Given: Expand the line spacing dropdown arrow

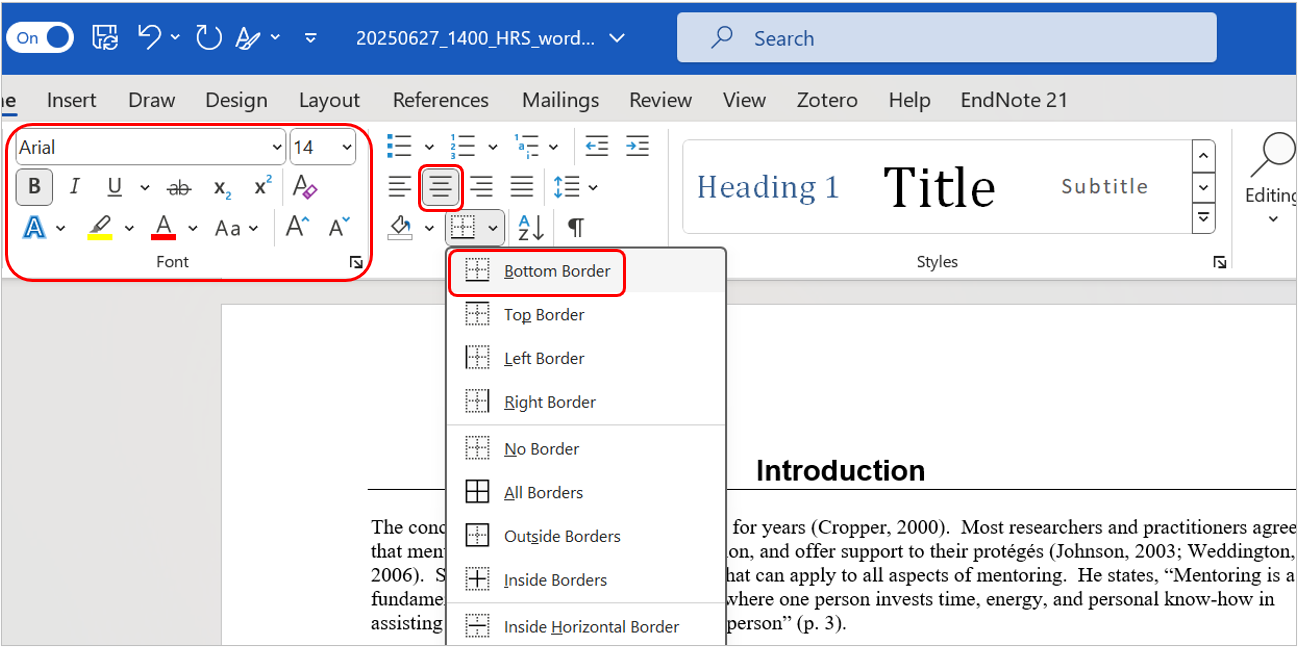Looking at the screenshot, I should (593, 187).
